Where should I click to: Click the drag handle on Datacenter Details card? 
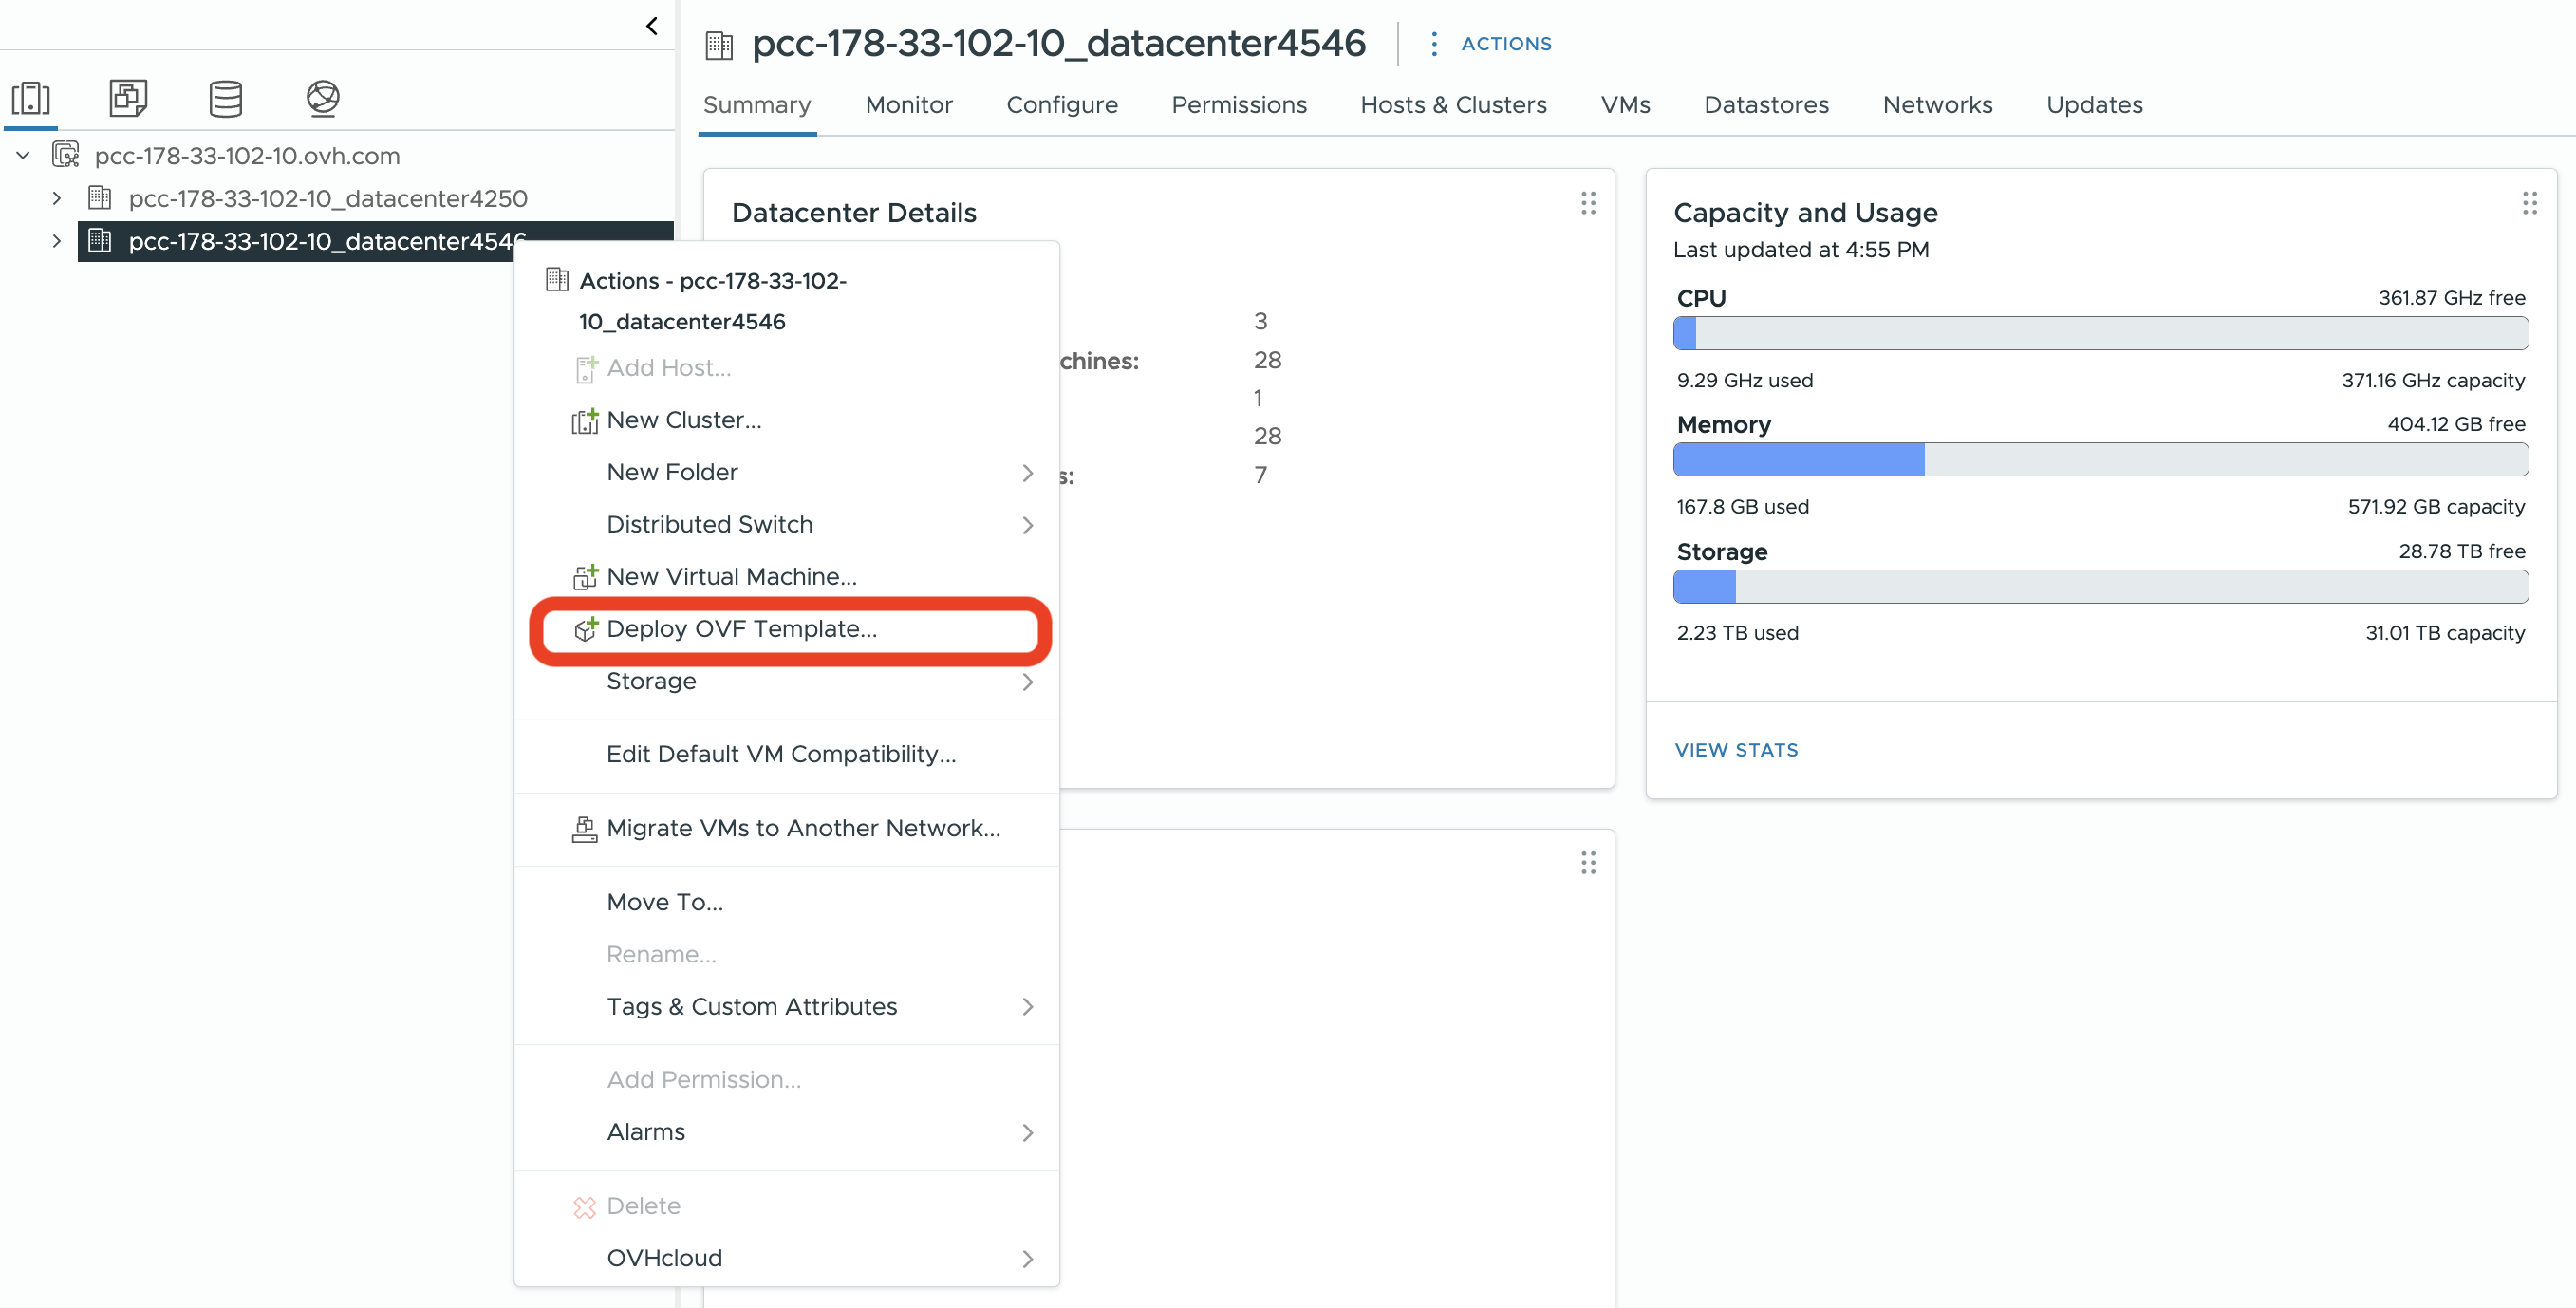pyautogui.click(x=1588, y=204)
